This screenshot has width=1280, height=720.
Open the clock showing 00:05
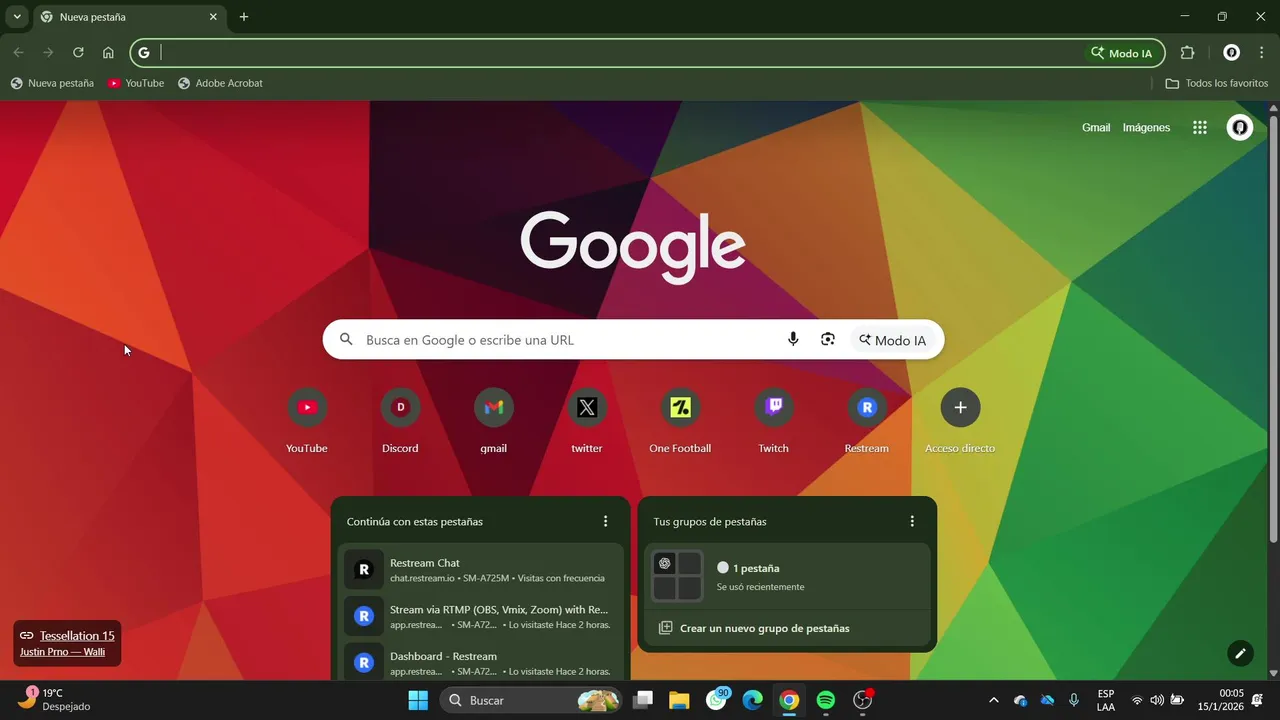1219,700
